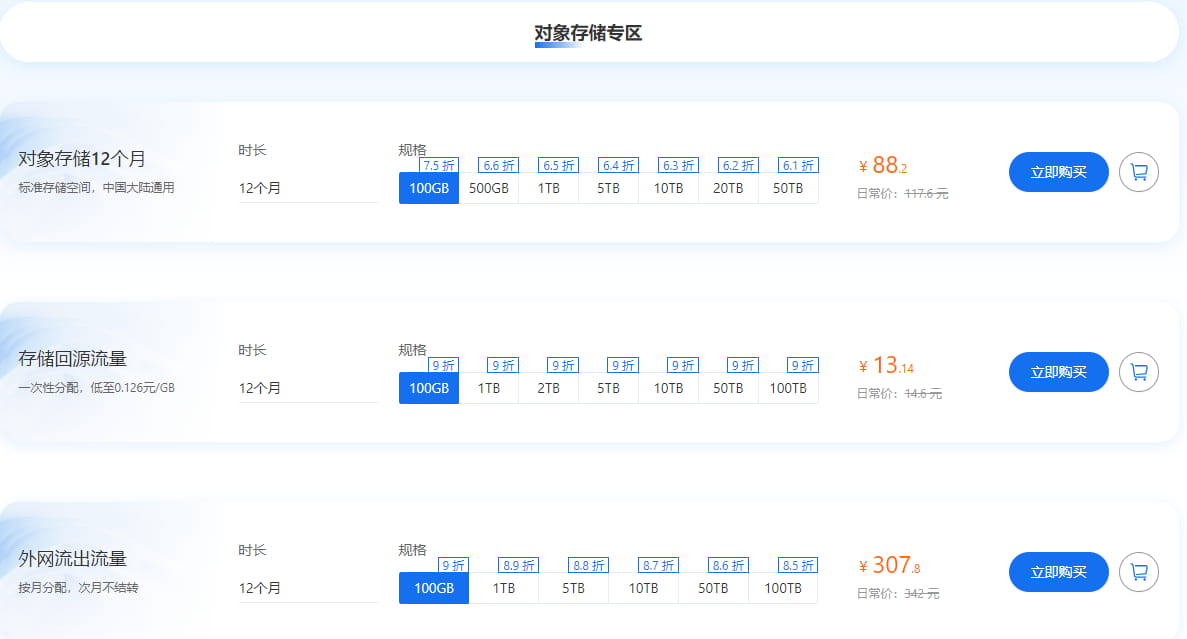Select the 5TB spec in the first product row
The image size is (1187, 639).
tap(608, 187)
